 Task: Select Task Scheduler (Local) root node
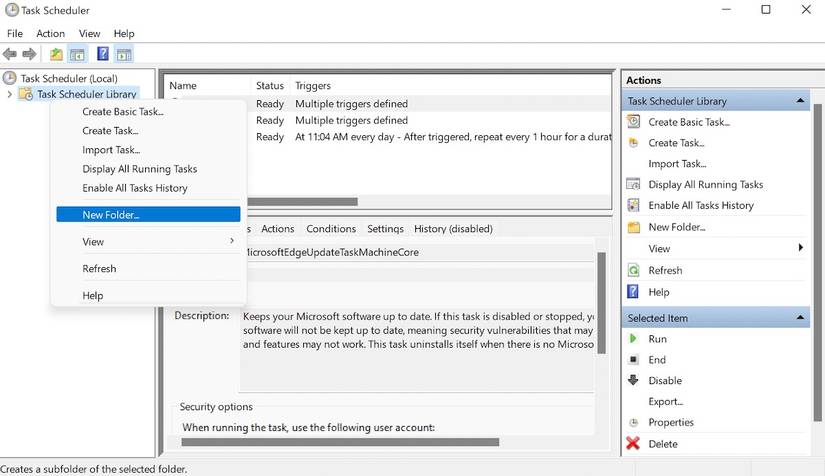(x=69, y=78)
